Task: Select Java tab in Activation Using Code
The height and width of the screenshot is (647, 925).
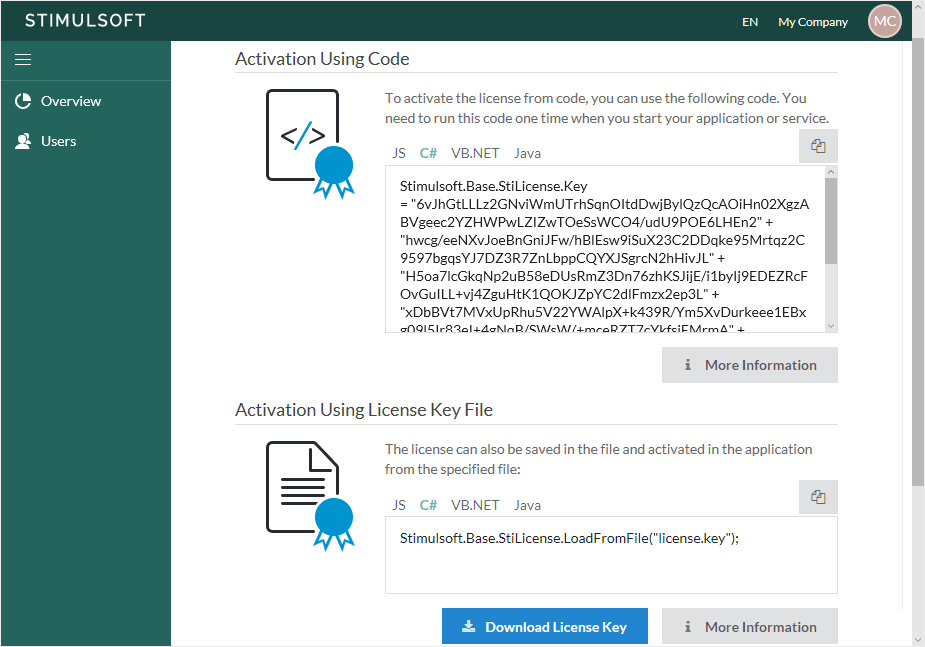Action: tap(527, 153)
